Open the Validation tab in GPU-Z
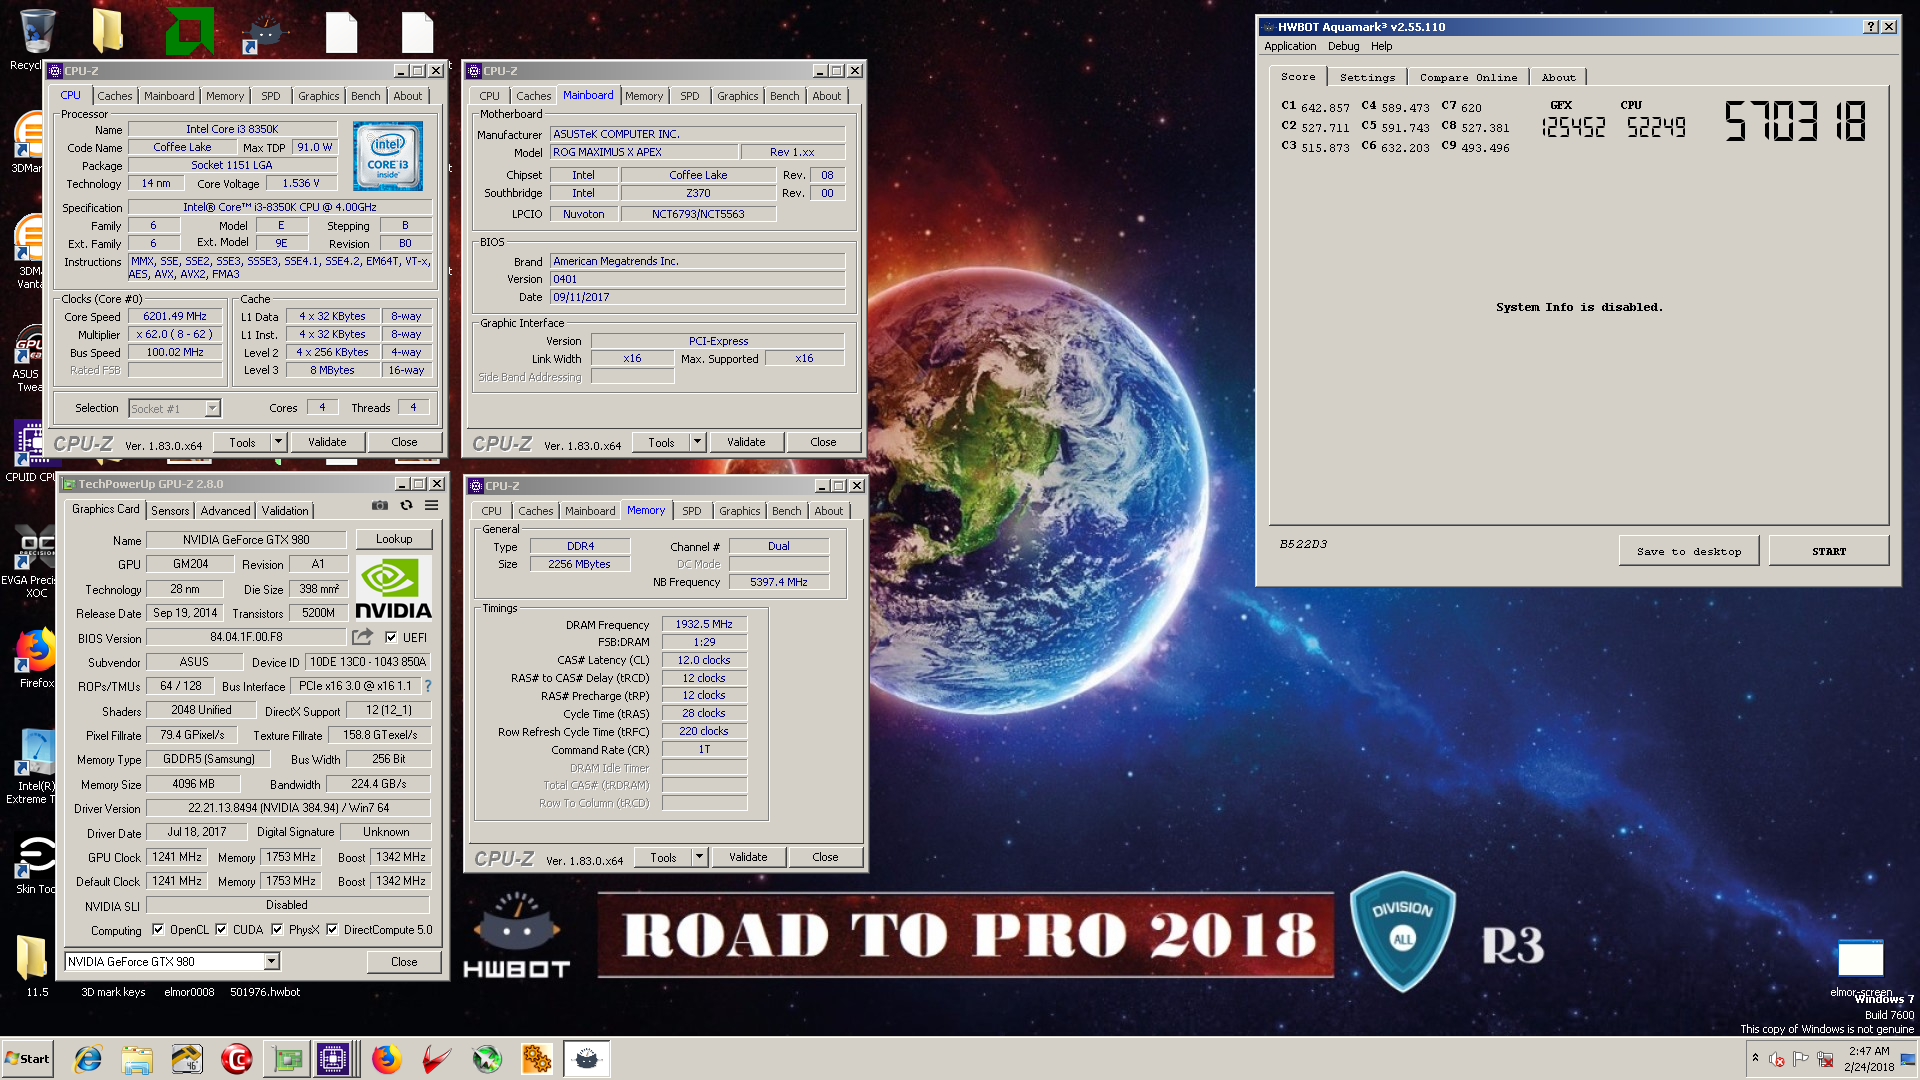 pos(285,511)
